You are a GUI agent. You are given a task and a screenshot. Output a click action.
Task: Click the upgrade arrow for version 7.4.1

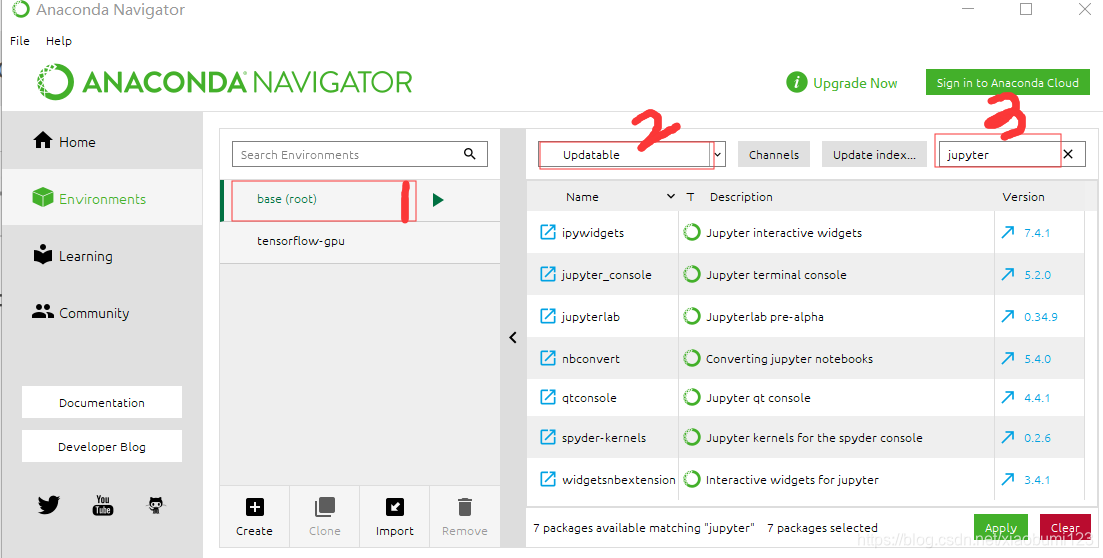[x=1008, y=232]
